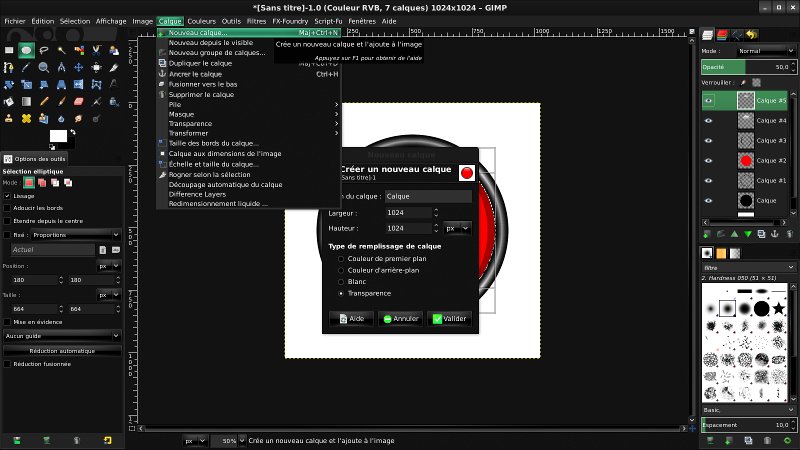Select the Fuzzy Select magic wand tool
Screen dimensions: 800x450
pos(62,50)
